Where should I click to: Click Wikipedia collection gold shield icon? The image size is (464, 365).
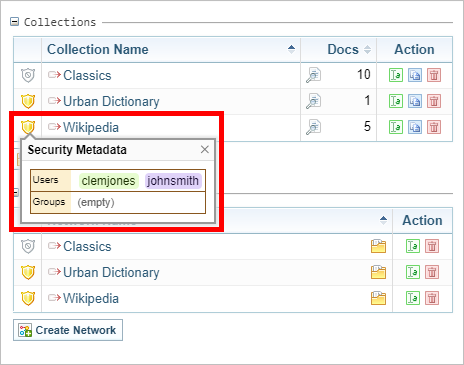tap(28, 127)
